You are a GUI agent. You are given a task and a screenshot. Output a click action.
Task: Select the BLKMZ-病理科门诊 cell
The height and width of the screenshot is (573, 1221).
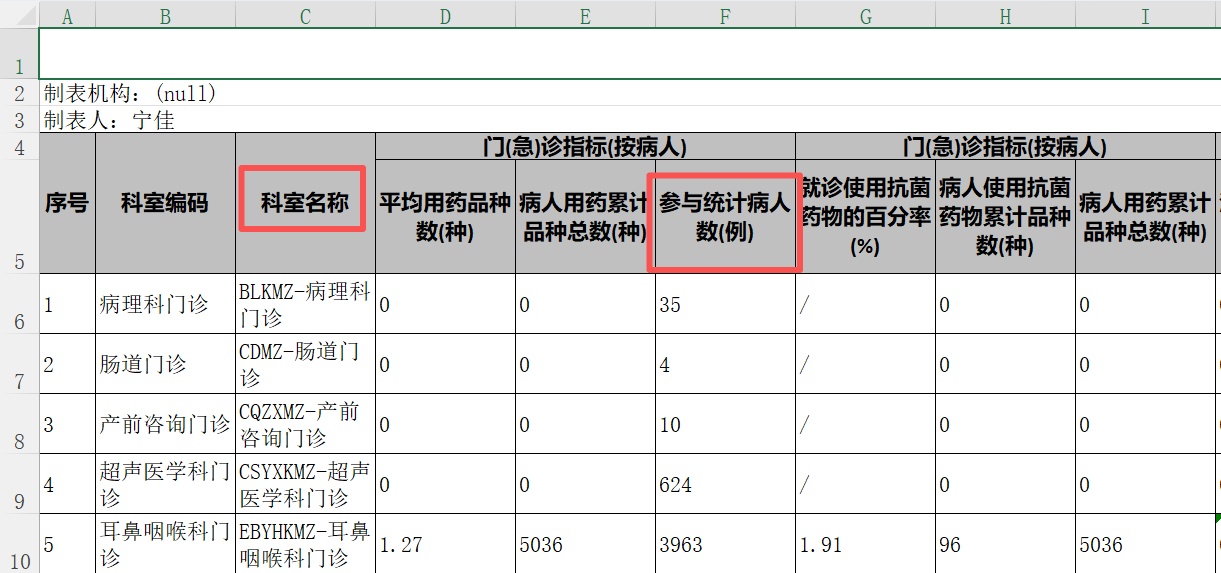click(x=305, y=304)
